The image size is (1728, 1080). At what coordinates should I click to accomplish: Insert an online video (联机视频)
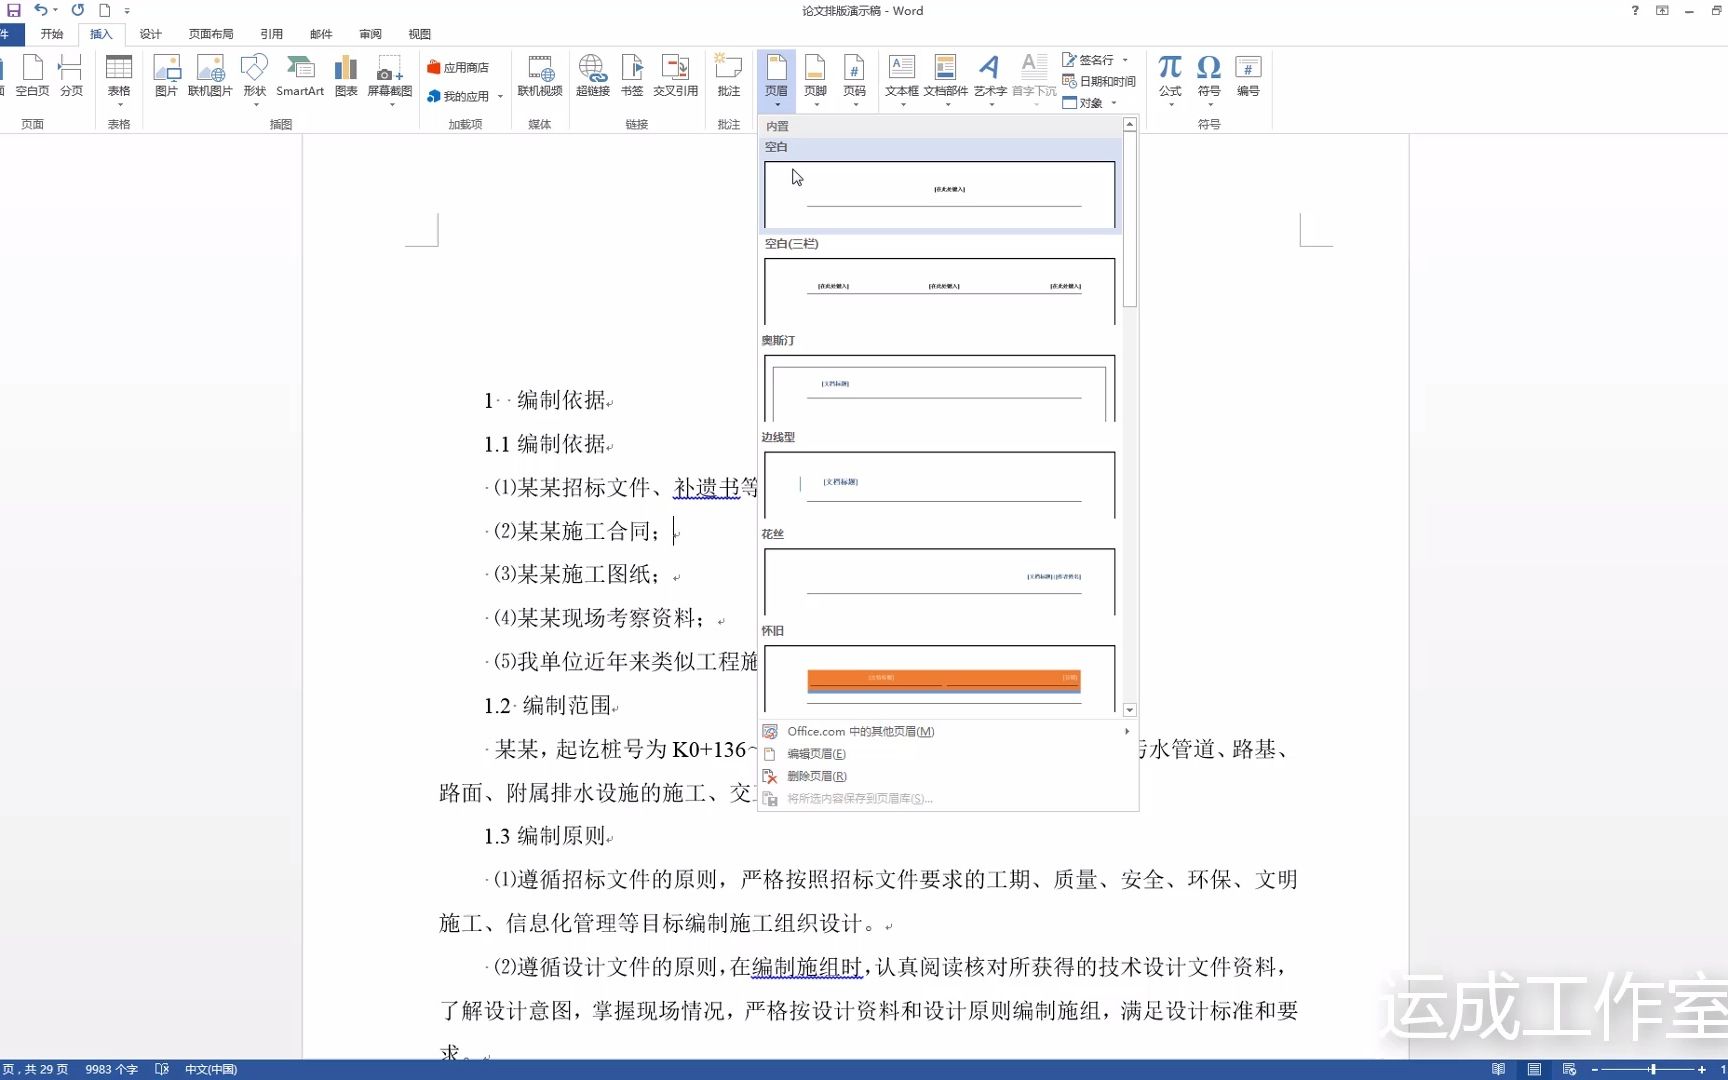[540, 77]
